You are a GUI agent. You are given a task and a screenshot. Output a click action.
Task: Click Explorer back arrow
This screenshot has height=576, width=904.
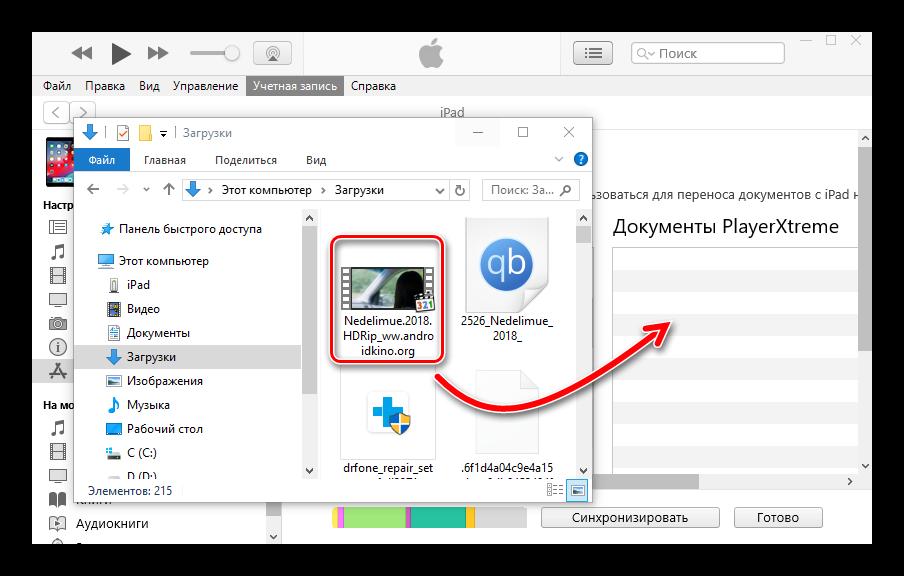(x=93, y=189)
